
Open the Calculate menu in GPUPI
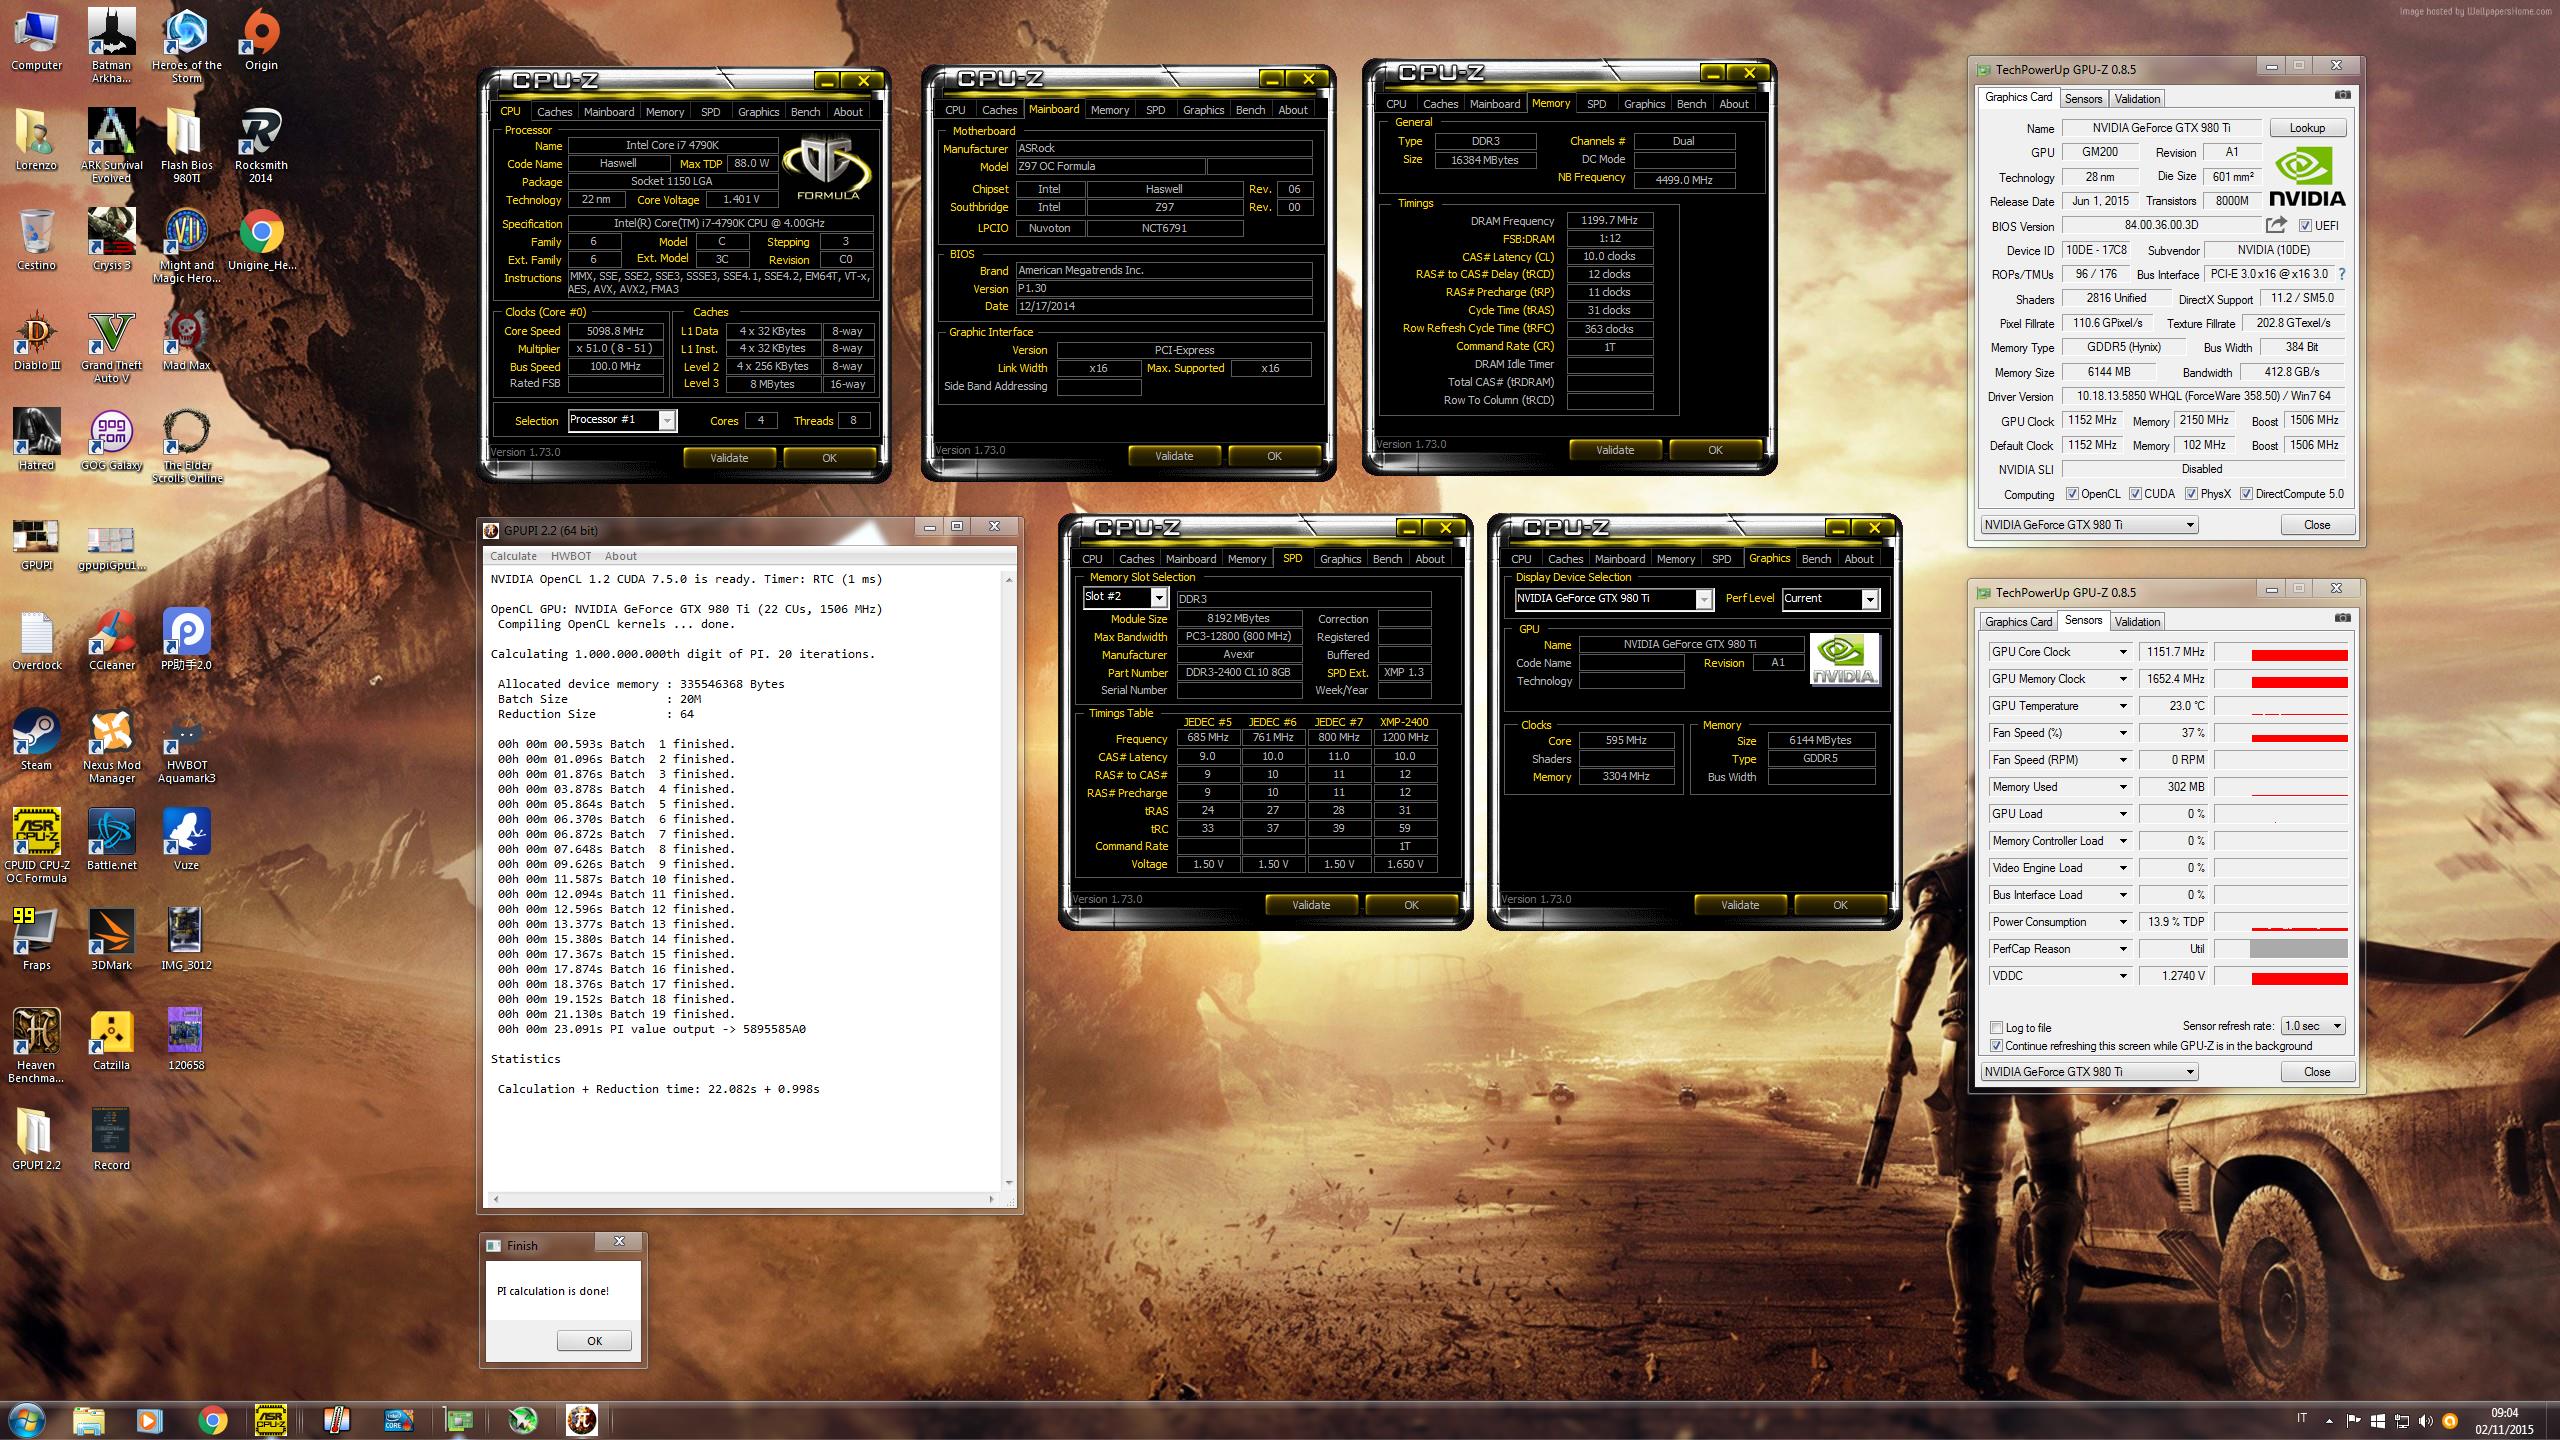[x=513, y=556]
